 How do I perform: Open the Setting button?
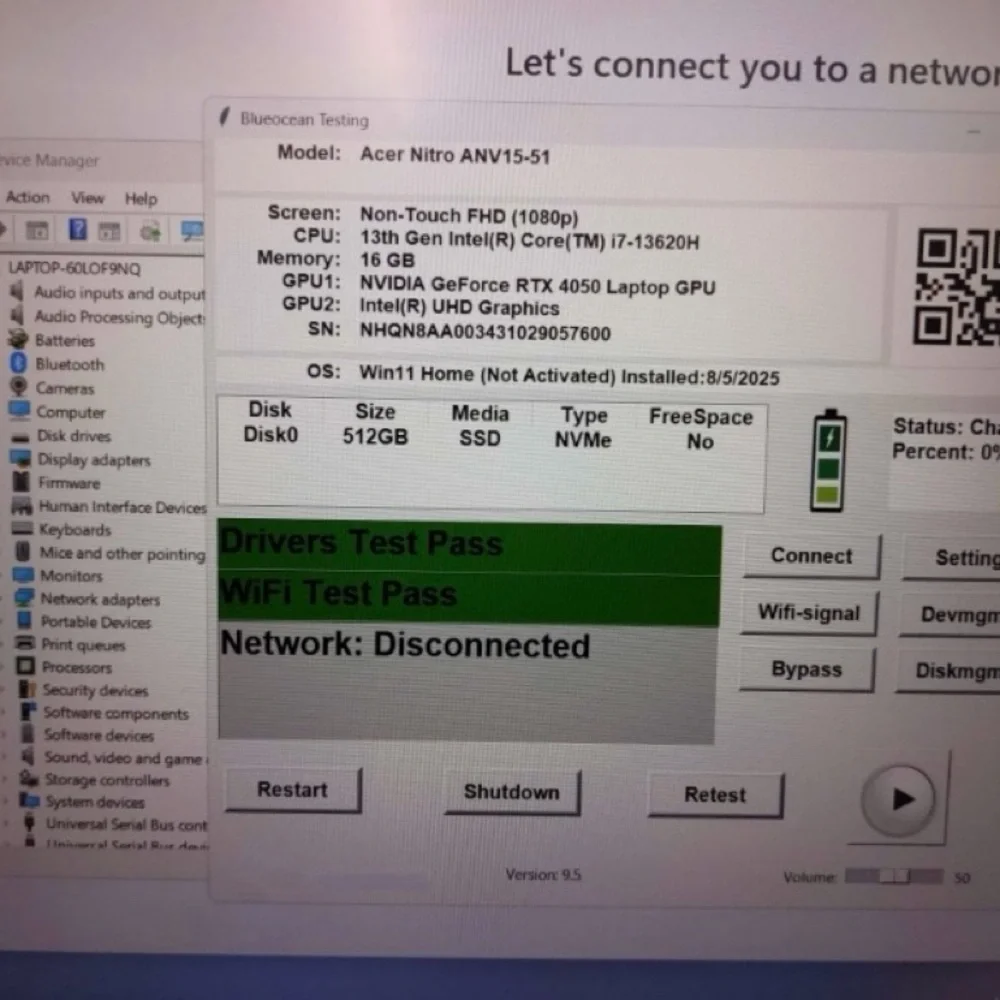tap(953, 558)
